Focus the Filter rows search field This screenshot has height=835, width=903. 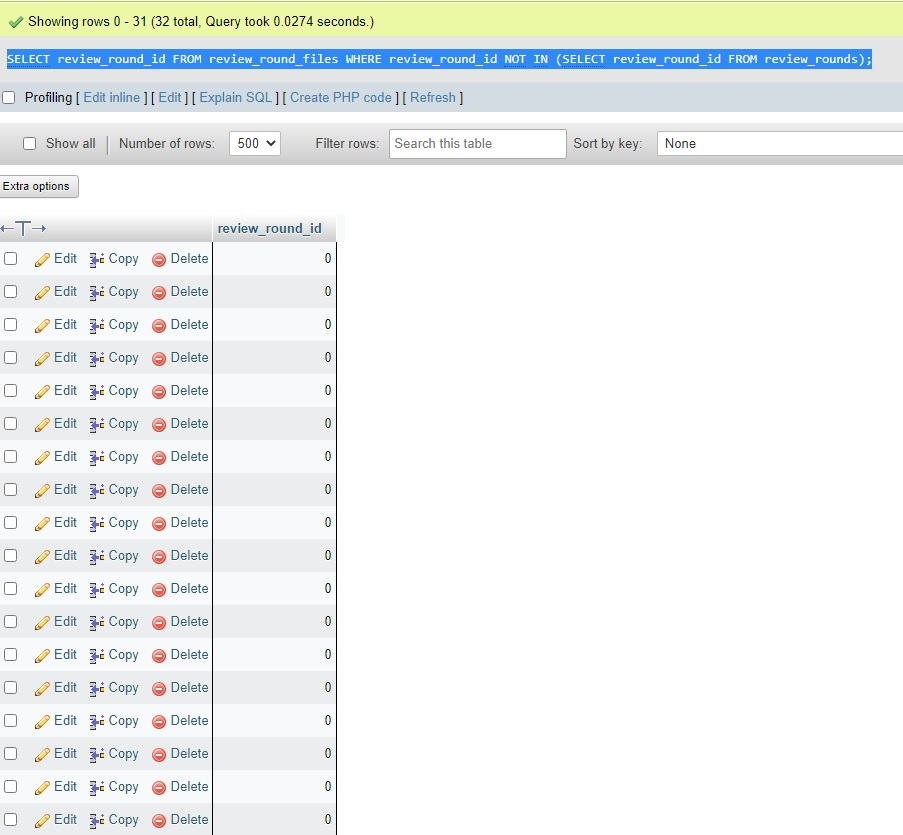click(x=477, y=143)
